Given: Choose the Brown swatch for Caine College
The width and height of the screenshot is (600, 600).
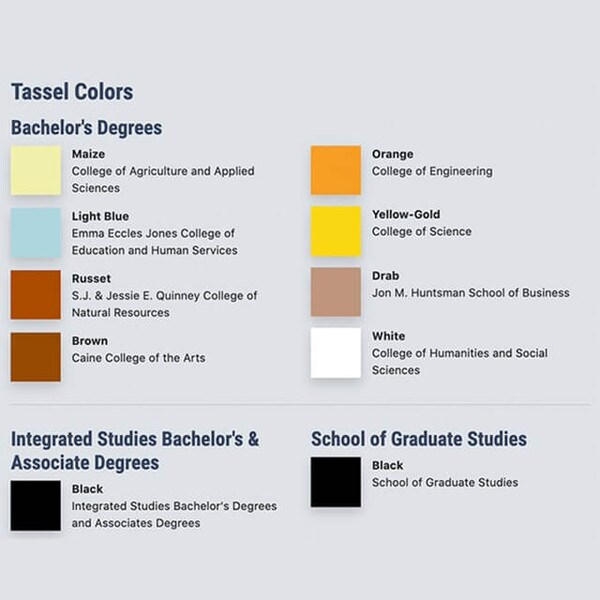Looking at the screenshot, I should coord(36,357).
